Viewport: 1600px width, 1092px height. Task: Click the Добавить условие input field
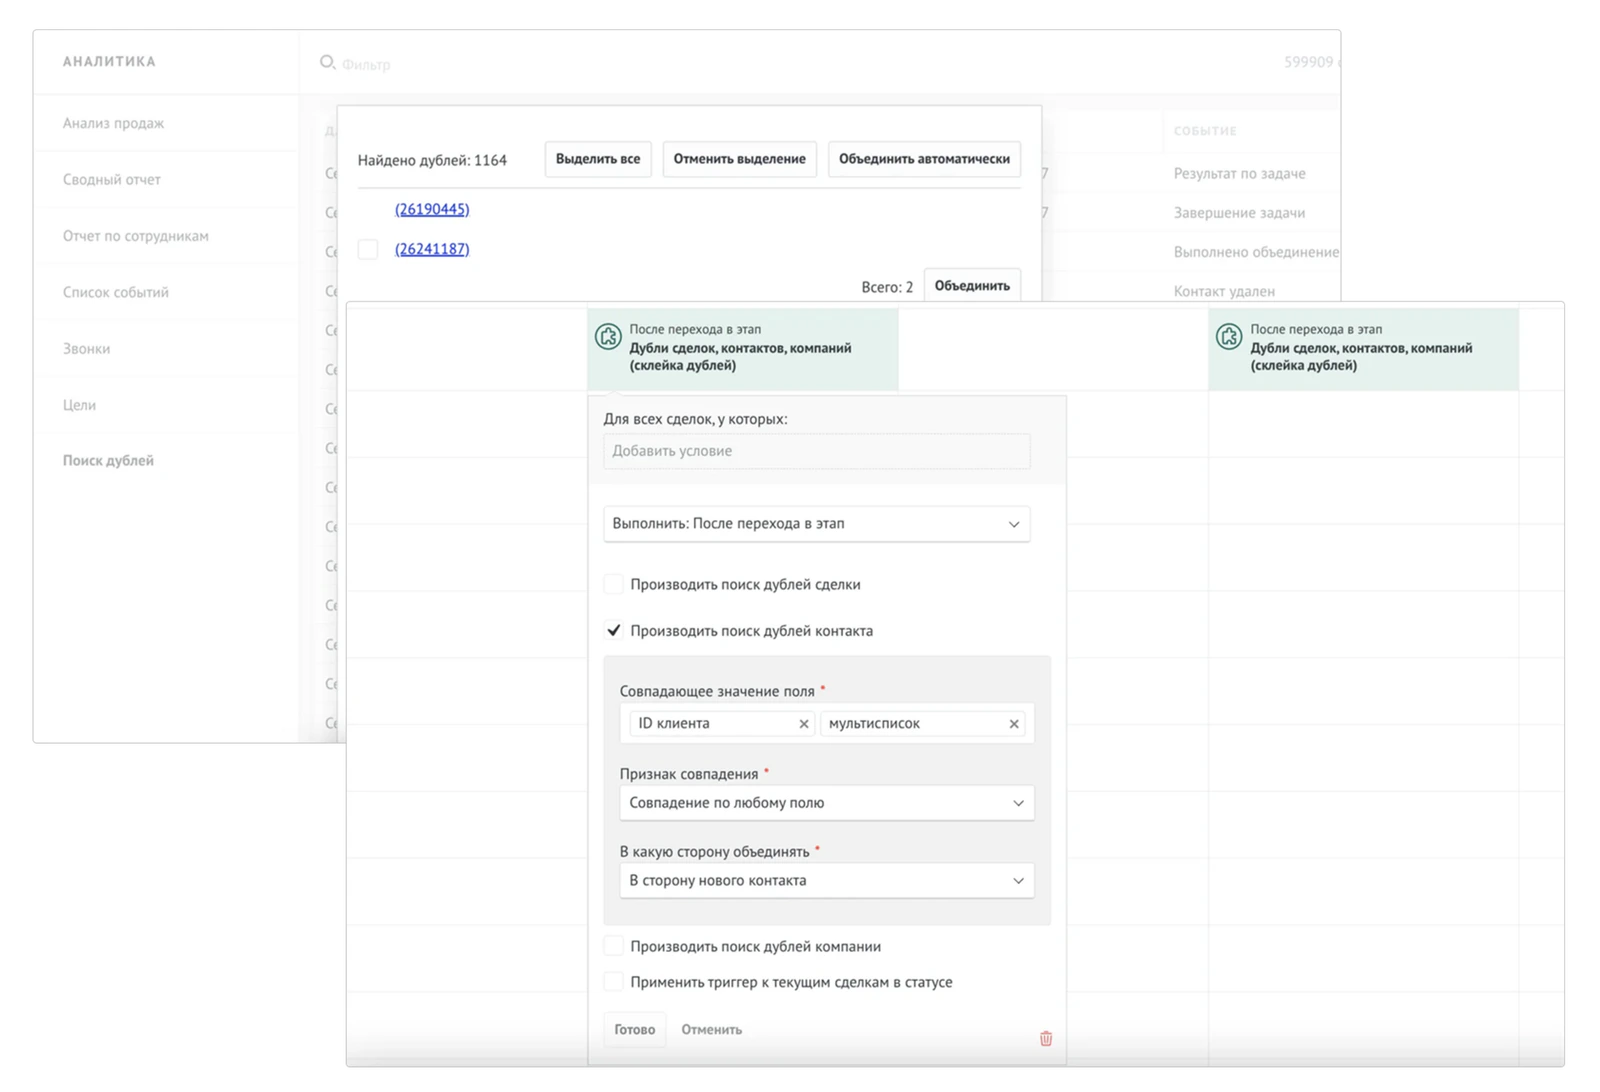(817, 451)
